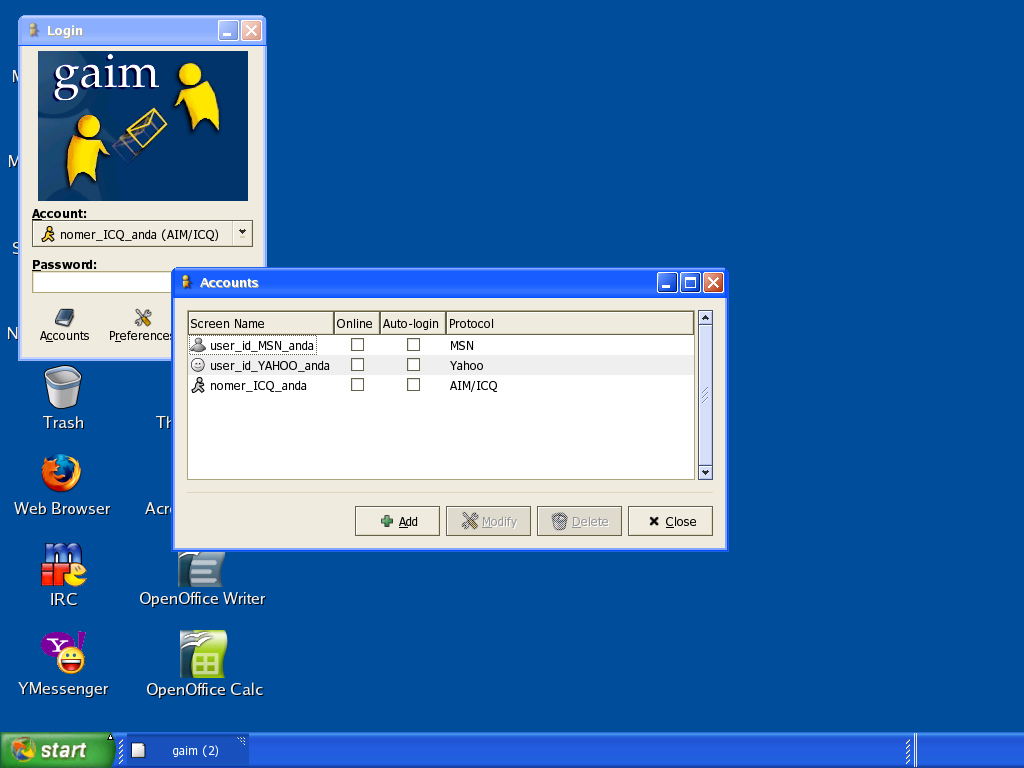This screenshot has width=1024, height=768.
Task: Sort by the Auto-login column header
Action: [413, 323]
